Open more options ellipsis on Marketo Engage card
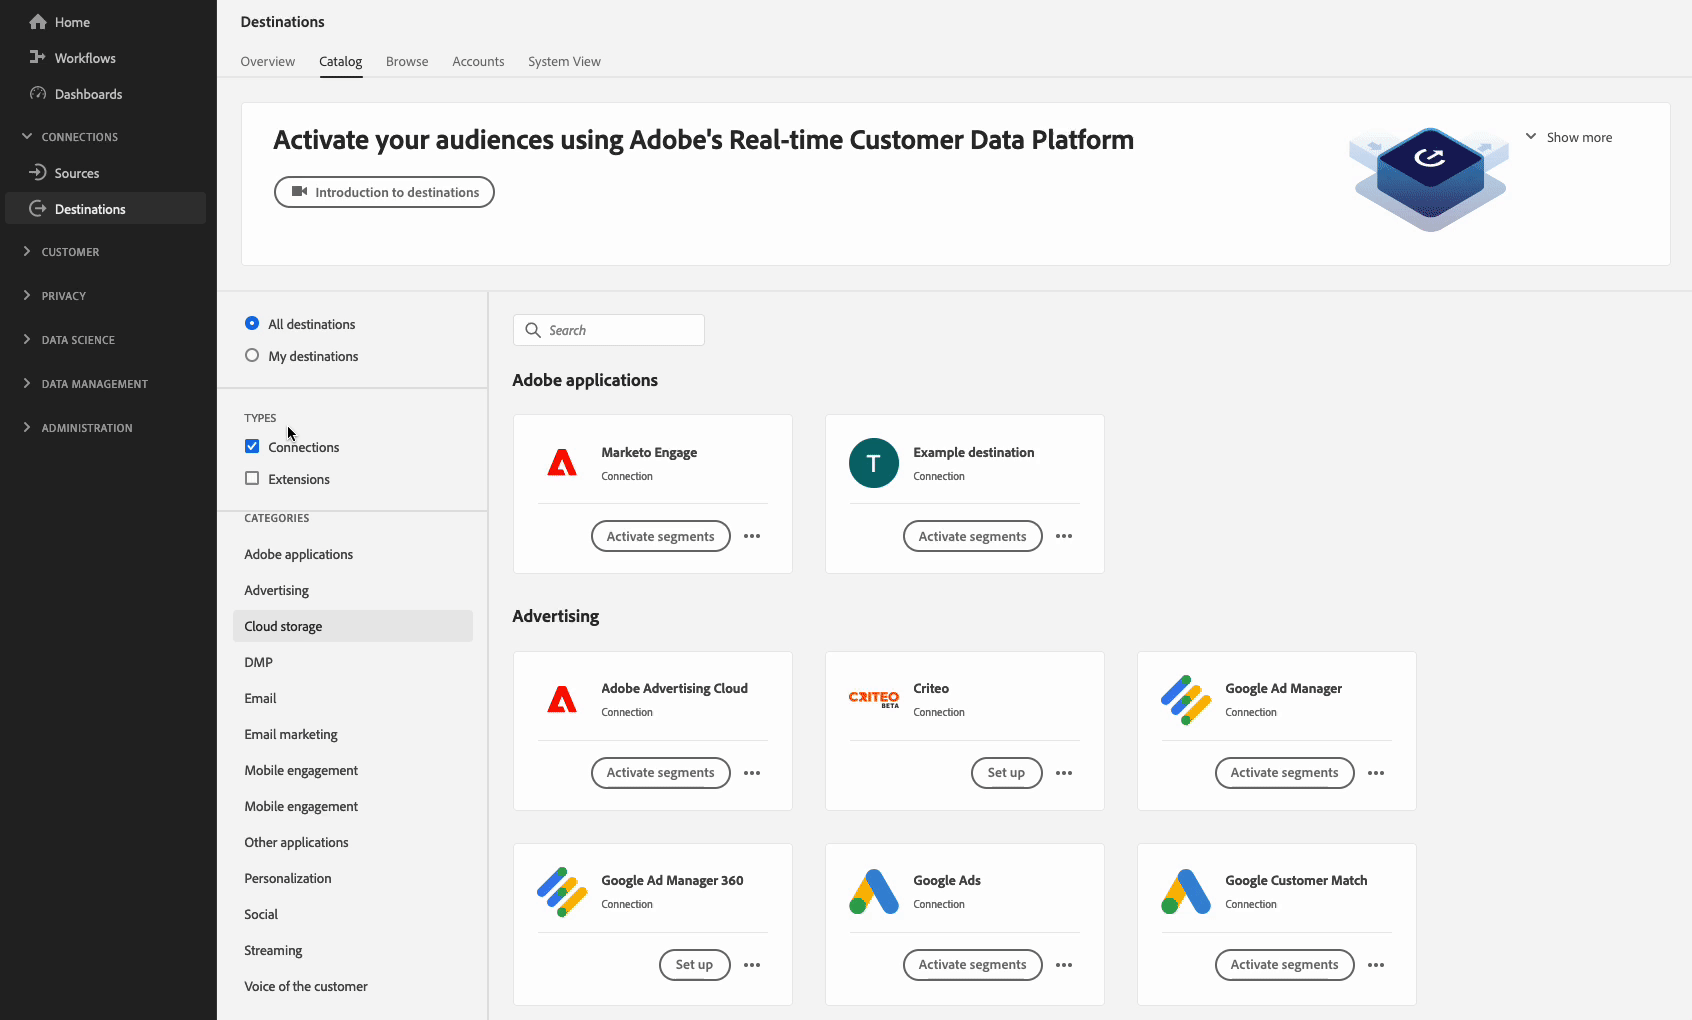Image resolution: width=1692 pixels, height=1020 pixels. (752, 537)
